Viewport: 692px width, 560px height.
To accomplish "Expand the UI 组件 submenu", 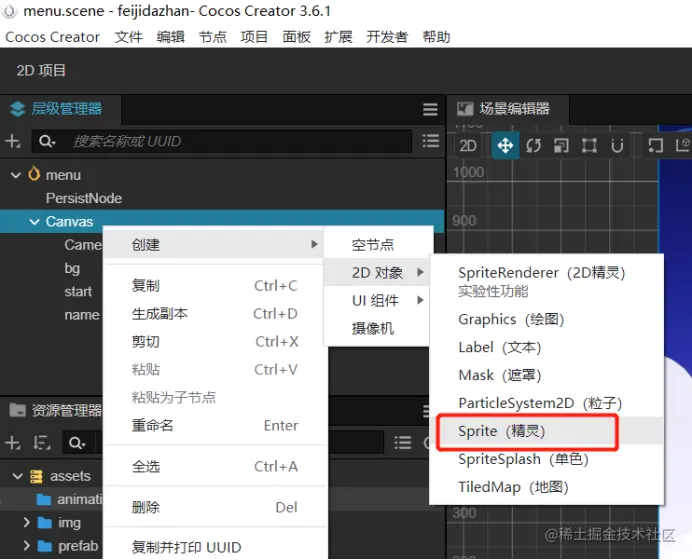I will coord(377,301).
